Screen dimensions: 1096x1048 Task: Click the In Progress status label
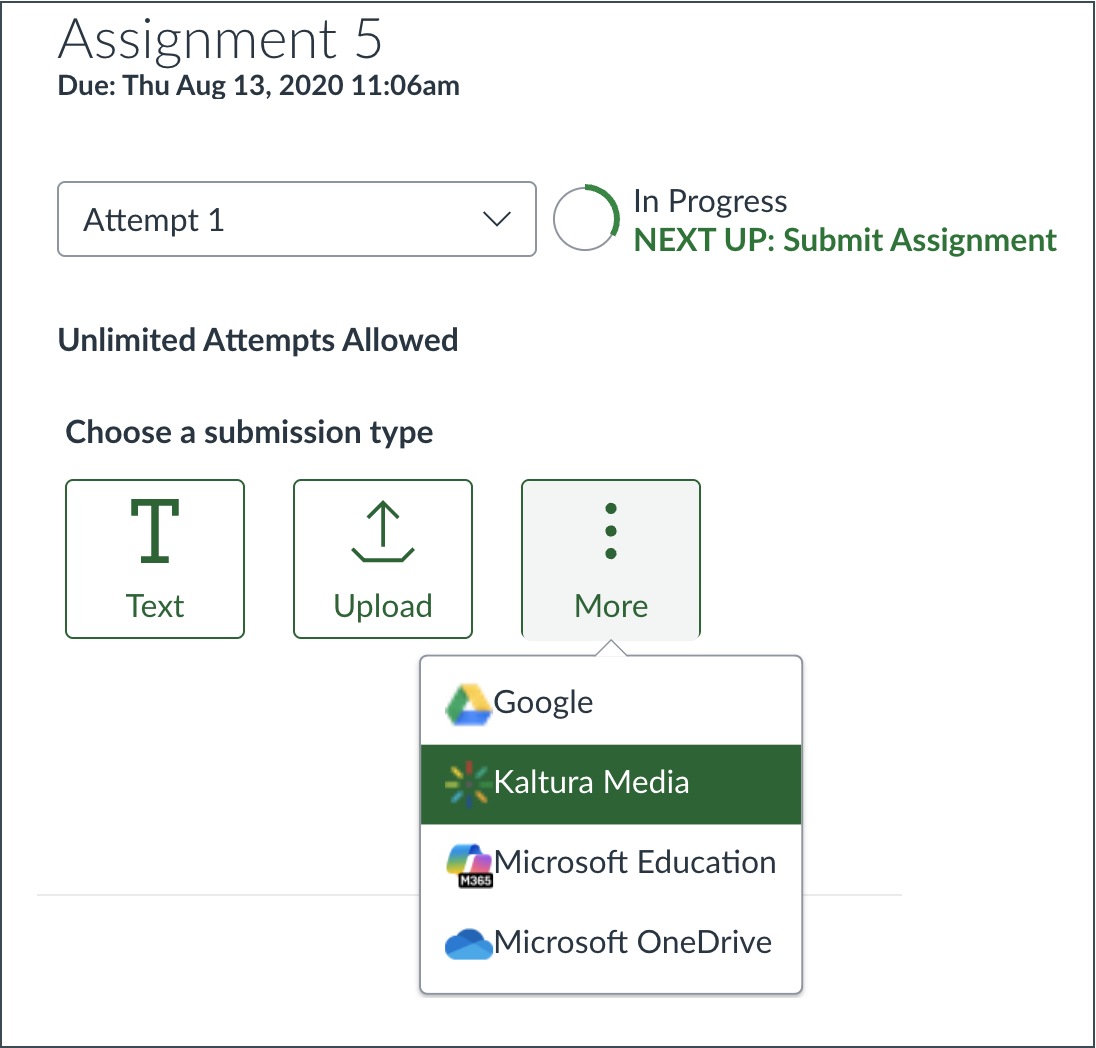click(x=710, y=201)
